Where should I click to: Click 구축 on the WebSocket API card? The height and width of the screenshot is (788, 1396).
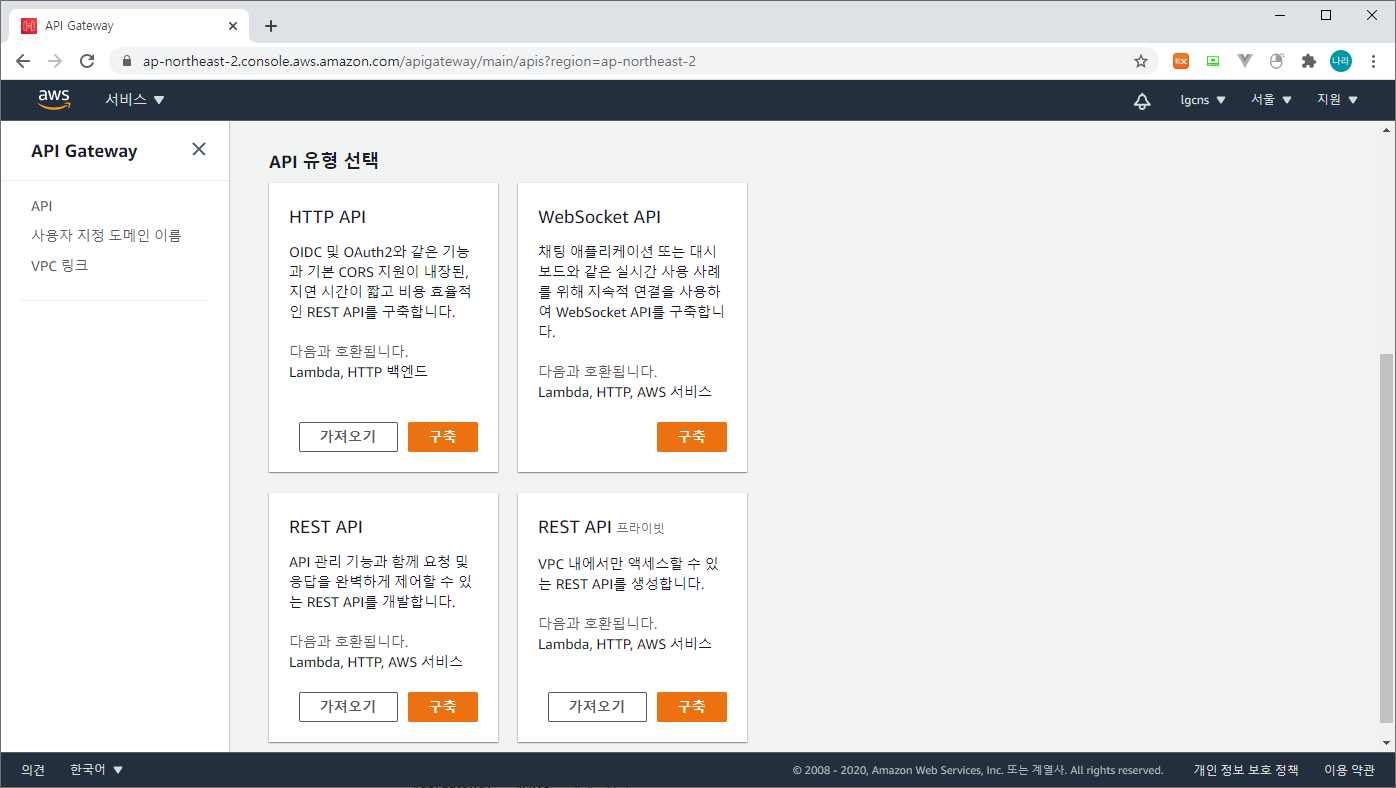click(692, 437)
